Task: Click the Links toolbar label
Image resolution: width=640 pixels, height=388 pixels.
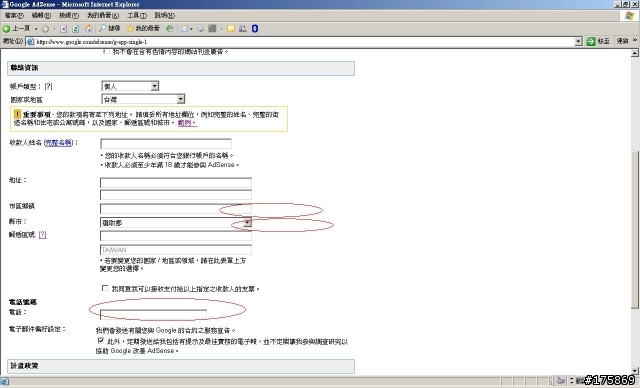Action: (622, 41)
